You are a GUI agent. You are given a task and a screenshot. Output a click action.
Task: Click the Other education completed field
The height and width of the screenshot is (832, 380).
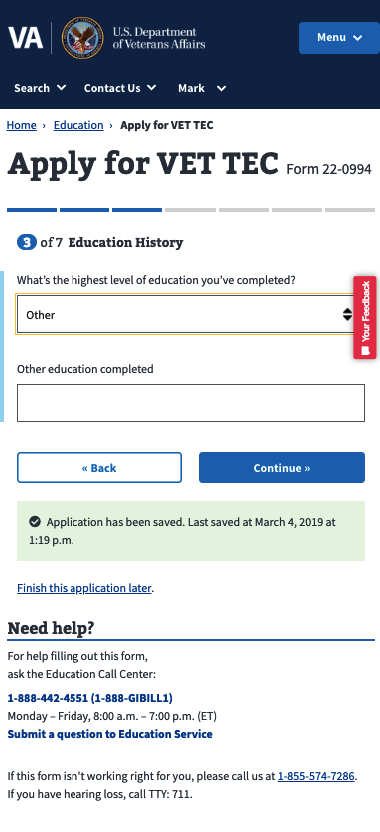pyautogui.click(x=191, y=403)
